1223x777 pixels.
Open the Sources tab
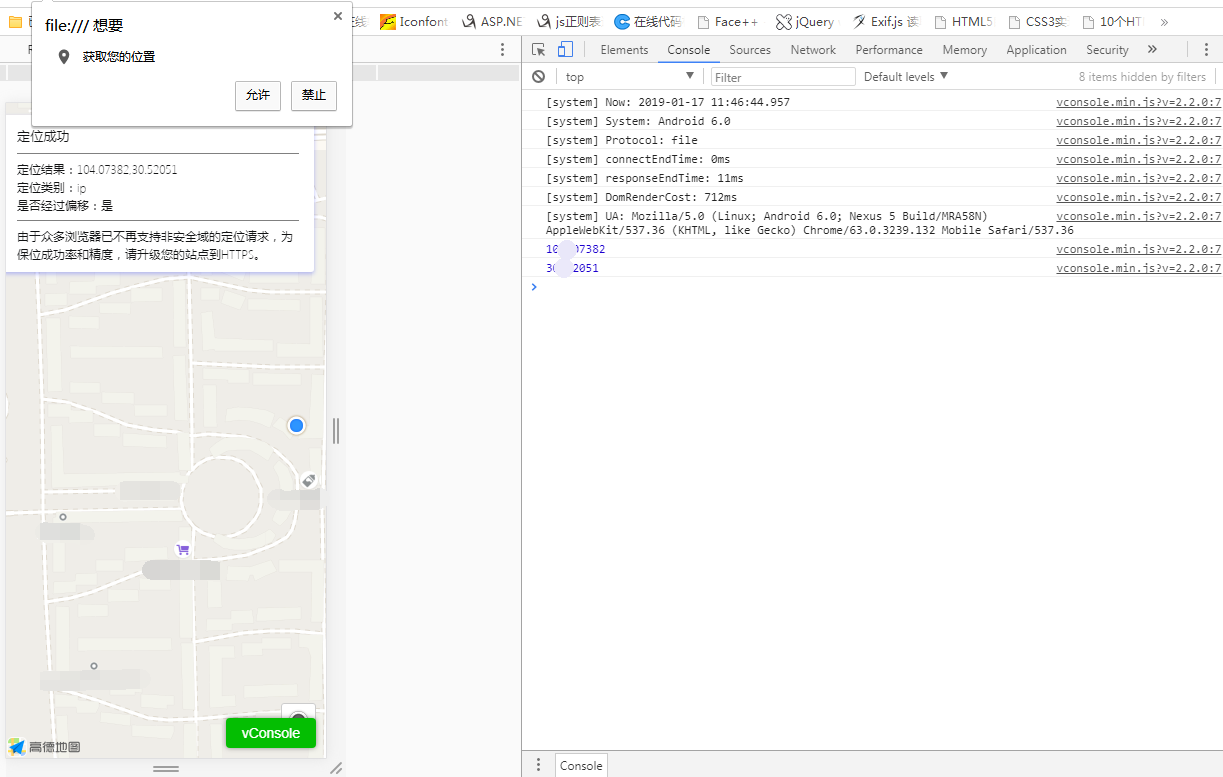(x=750, y=50)
